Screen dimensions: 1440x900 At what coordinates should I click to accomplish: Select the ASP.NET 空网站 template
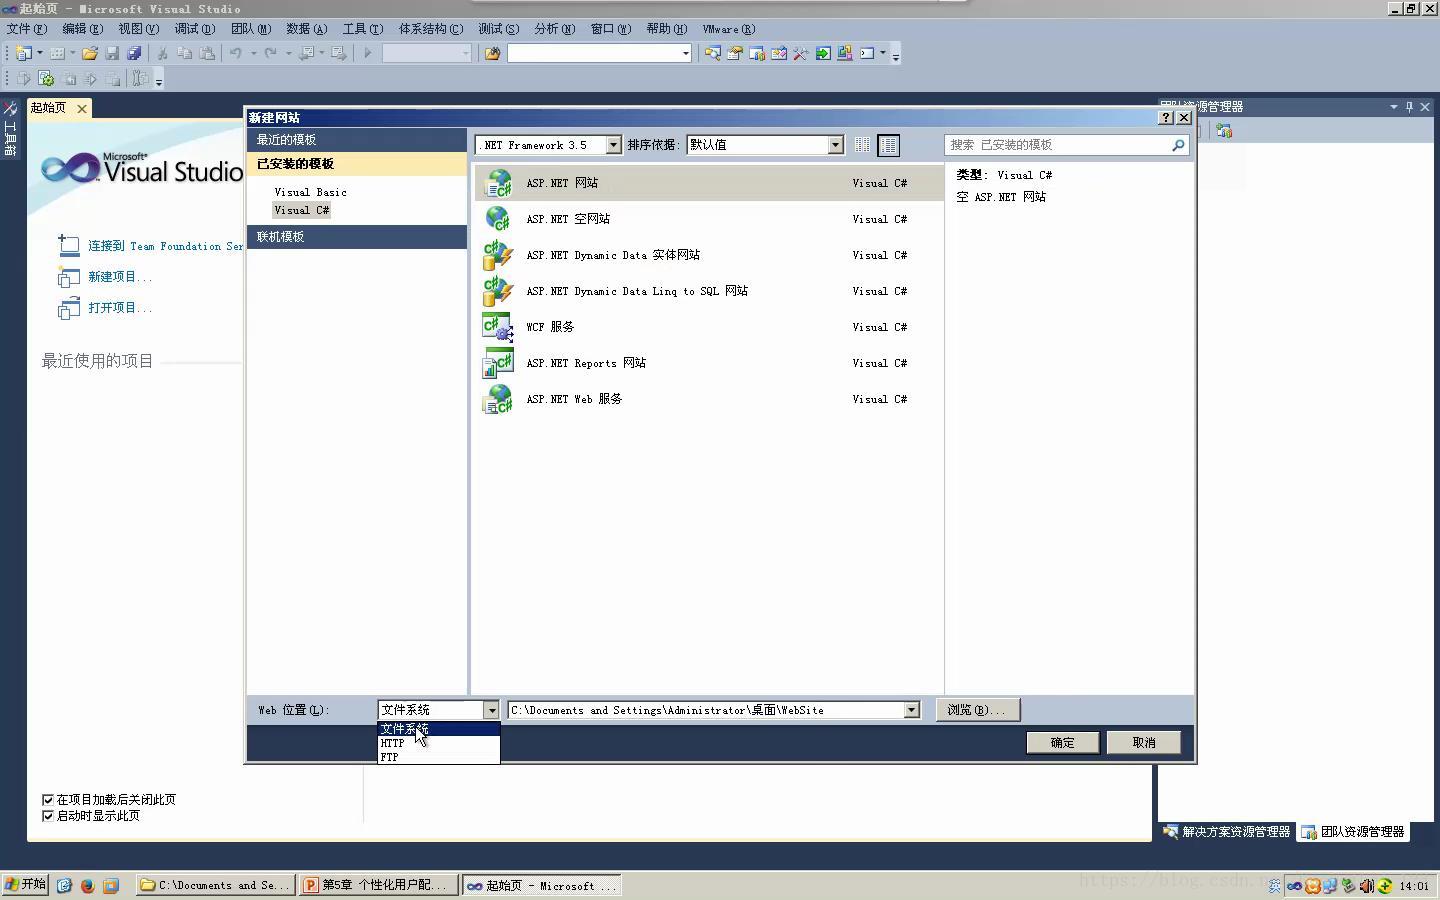coord(709,219)
